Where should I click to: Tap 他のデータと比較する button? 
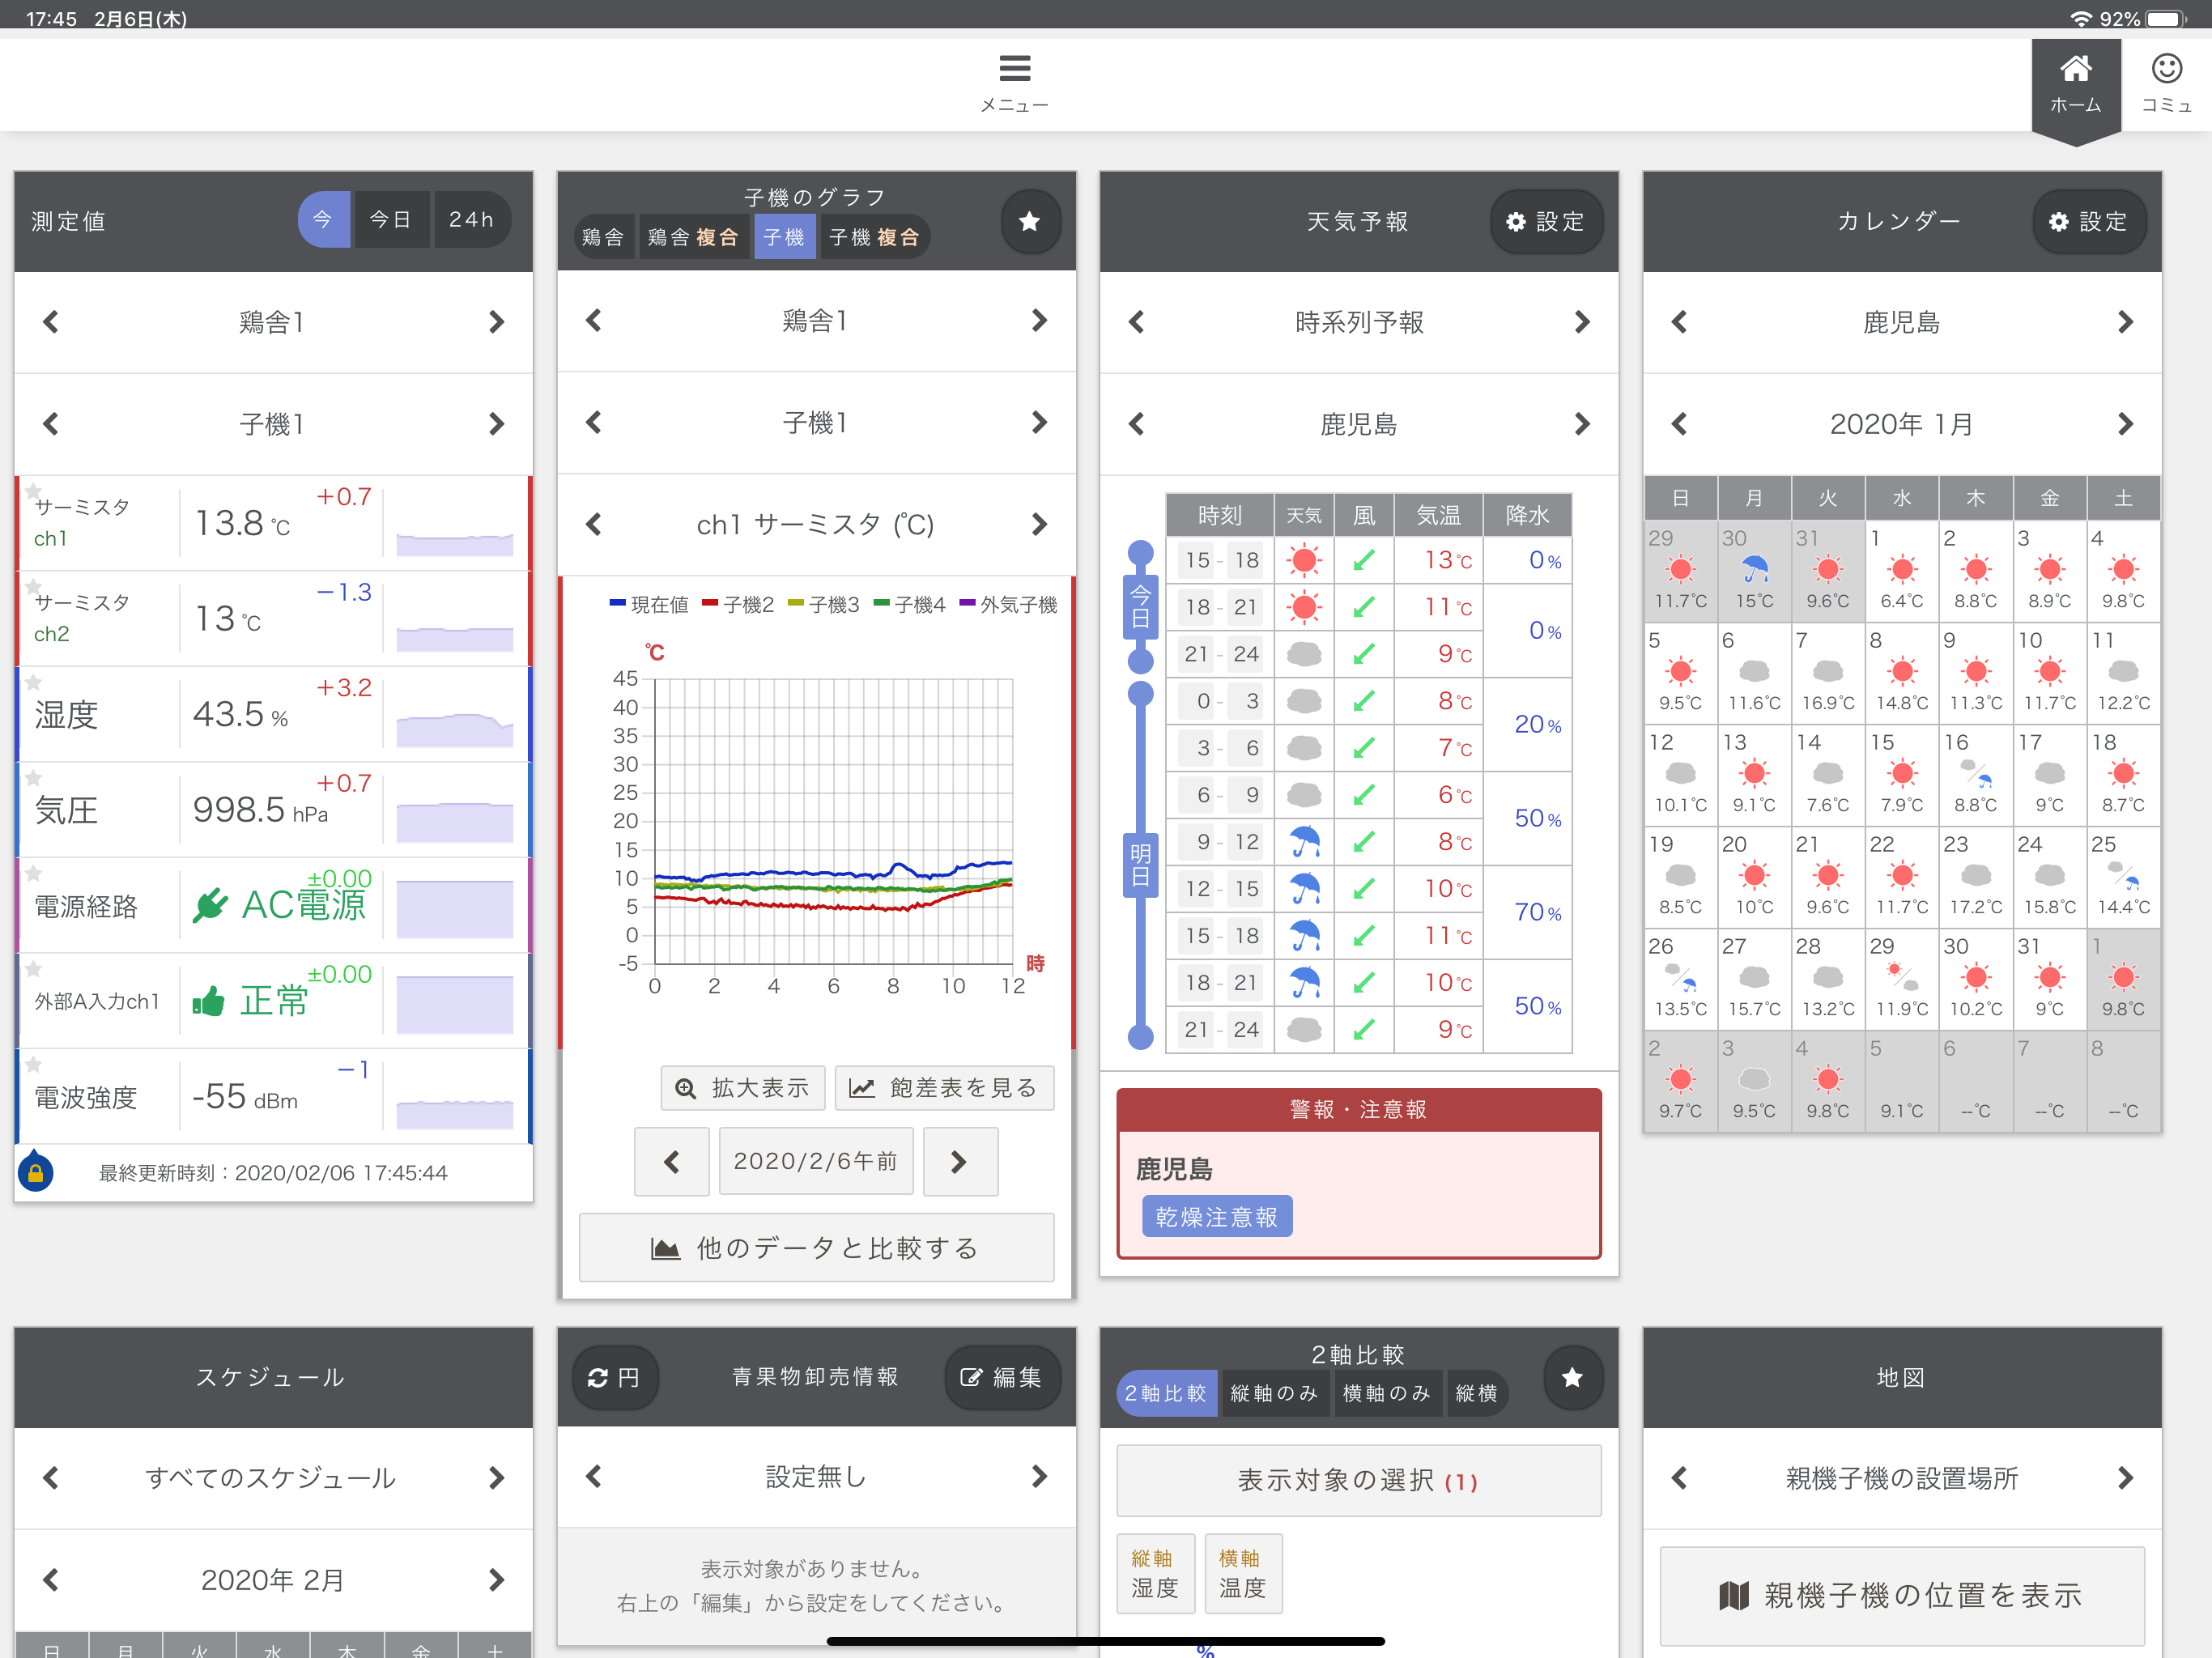tap(816, 1248)
